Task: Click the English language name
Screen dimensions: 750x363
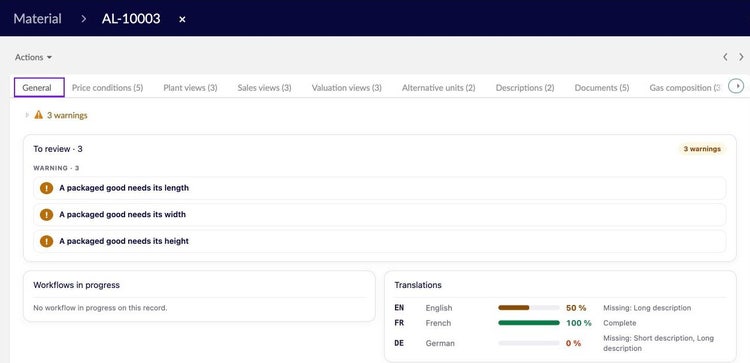Action: click(439, 308)
